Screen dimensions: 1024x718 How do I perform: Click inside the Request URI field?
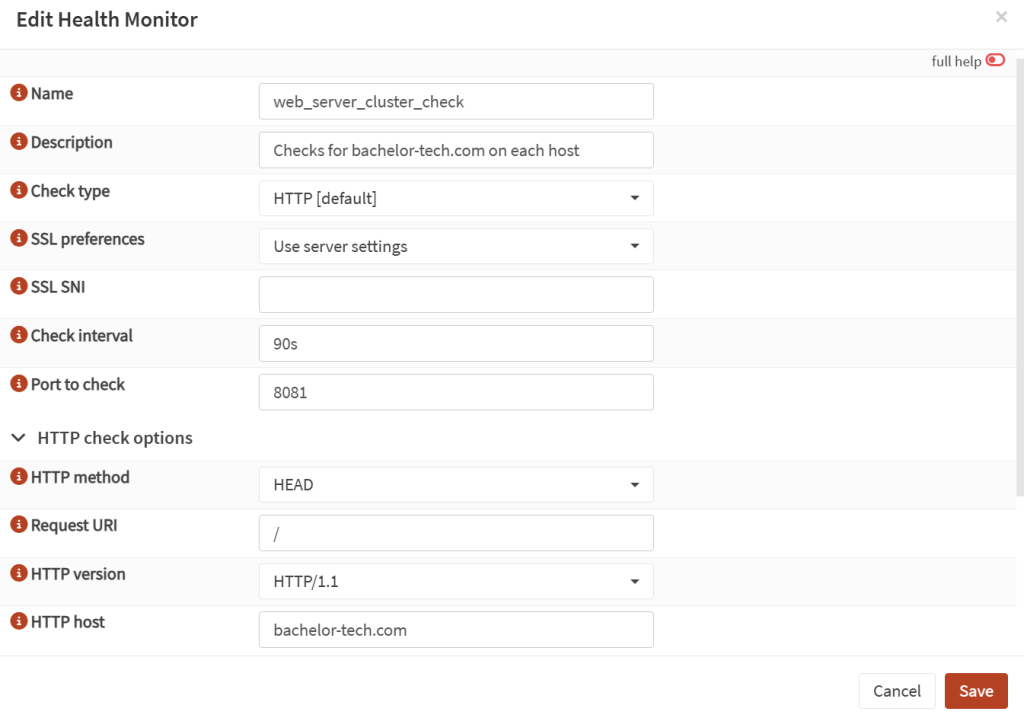tap(456, 532)
